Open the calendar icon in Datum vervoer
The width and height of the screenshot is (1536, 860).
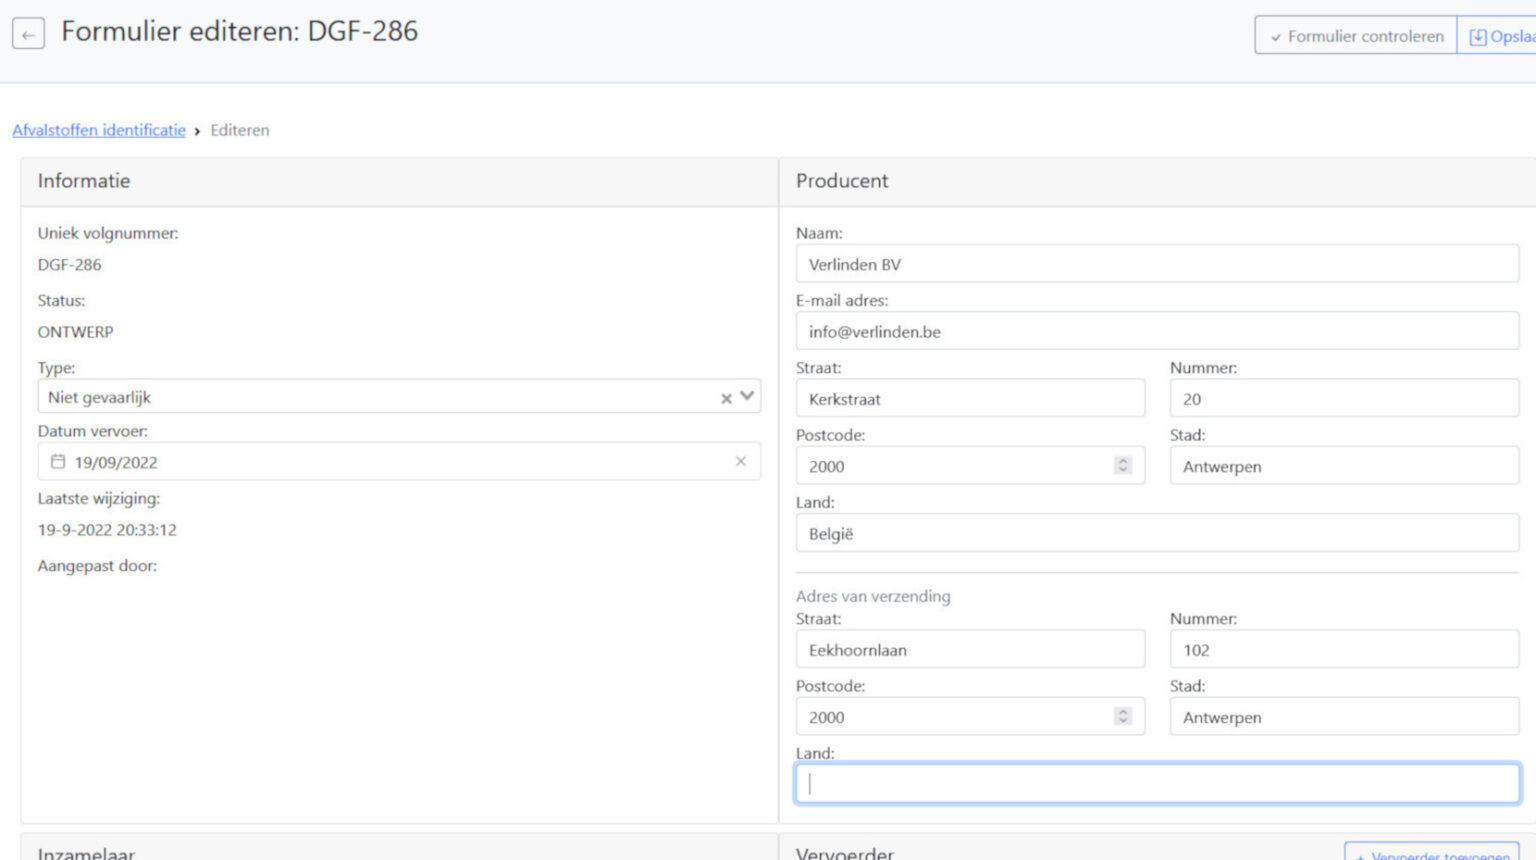(x=58, y=462)
